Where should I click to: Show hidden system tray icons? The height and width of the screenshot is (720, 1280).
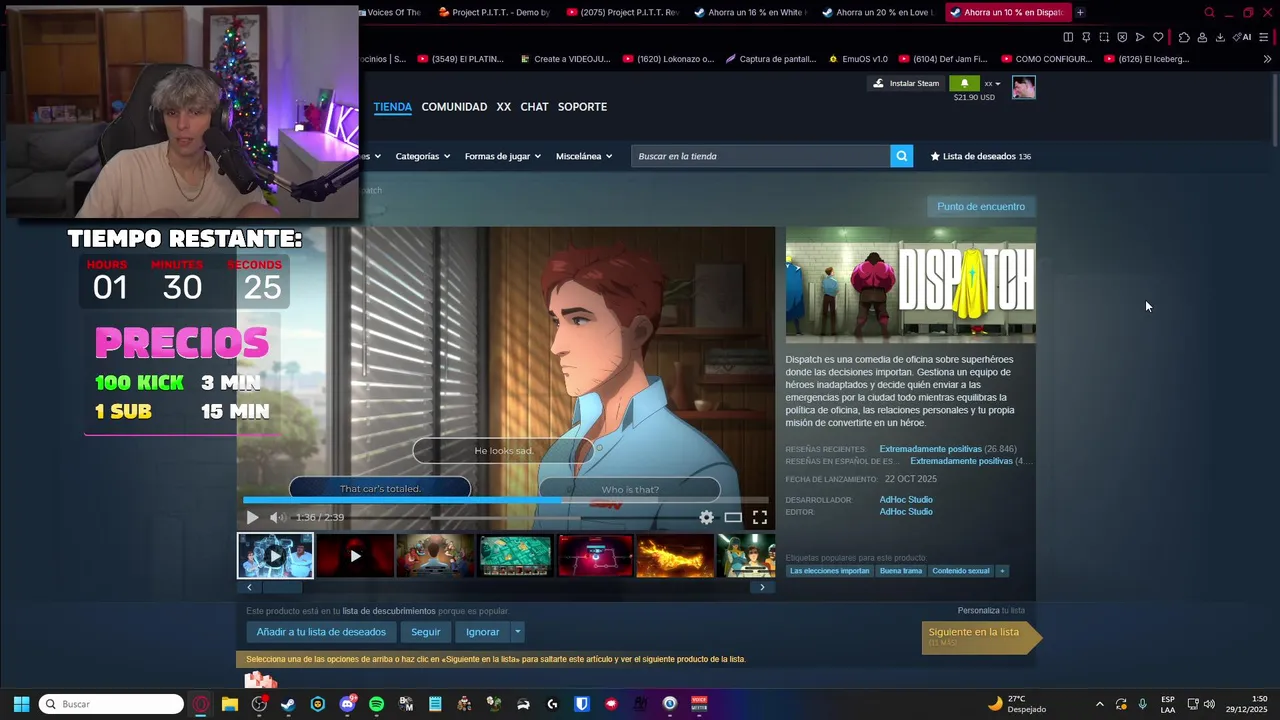pyautogui.click(x=1100, y=704)
